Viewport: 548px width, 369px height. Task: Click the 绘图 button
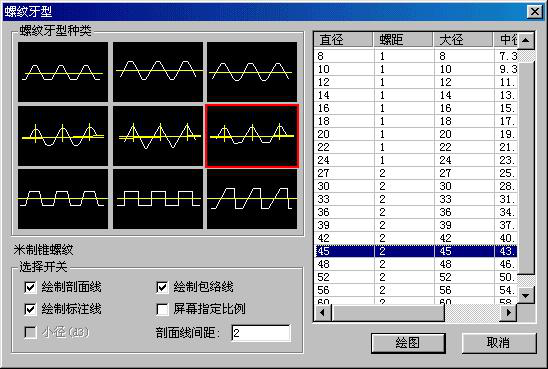pos(408,343)
